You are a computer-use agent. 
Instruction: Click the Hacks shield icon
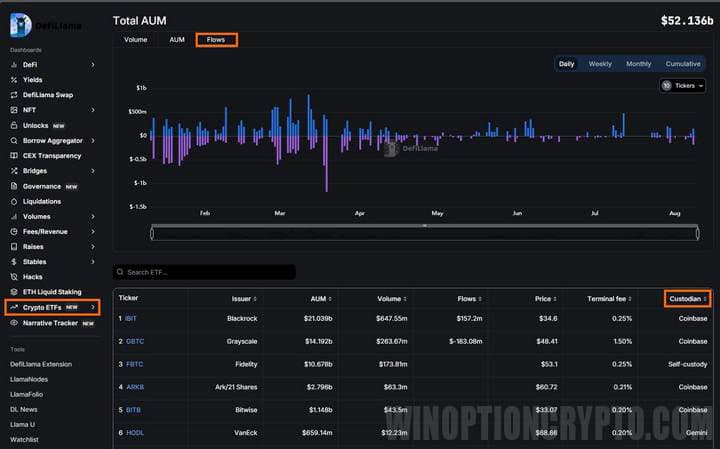tap(14, 277)
